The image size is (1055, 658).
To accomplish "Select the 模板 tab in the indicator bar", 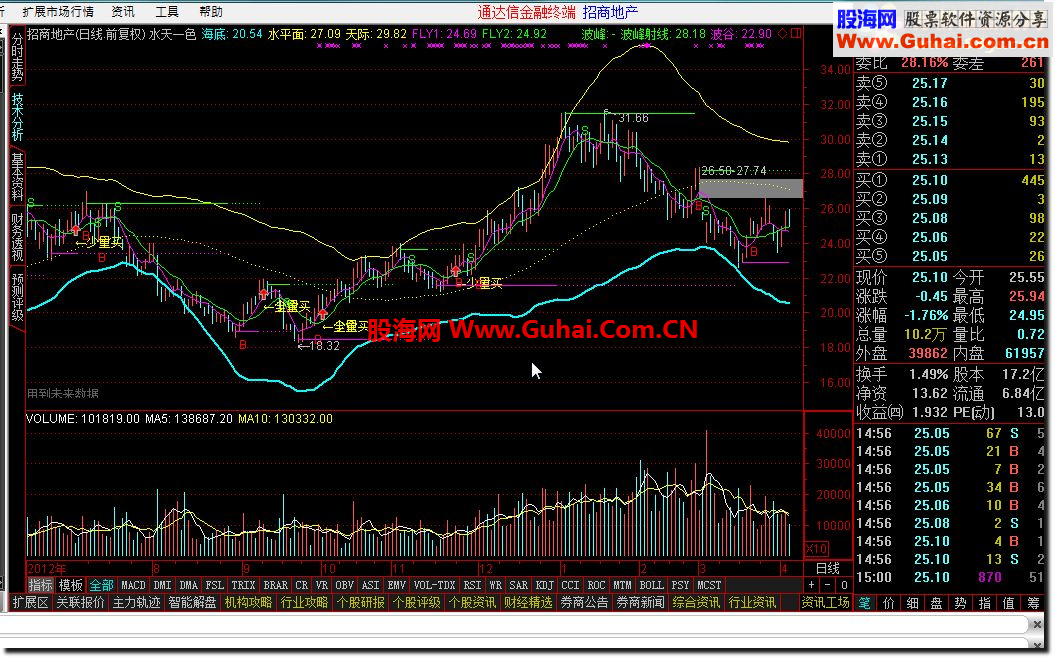I will [71, 585].
